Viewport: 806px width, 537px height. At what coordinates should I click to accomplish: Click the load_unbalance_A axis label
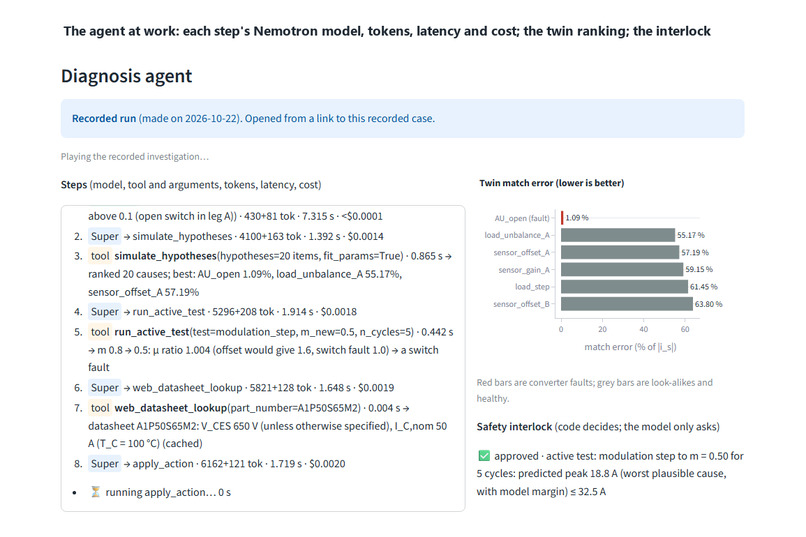click(x=517, y=235)
